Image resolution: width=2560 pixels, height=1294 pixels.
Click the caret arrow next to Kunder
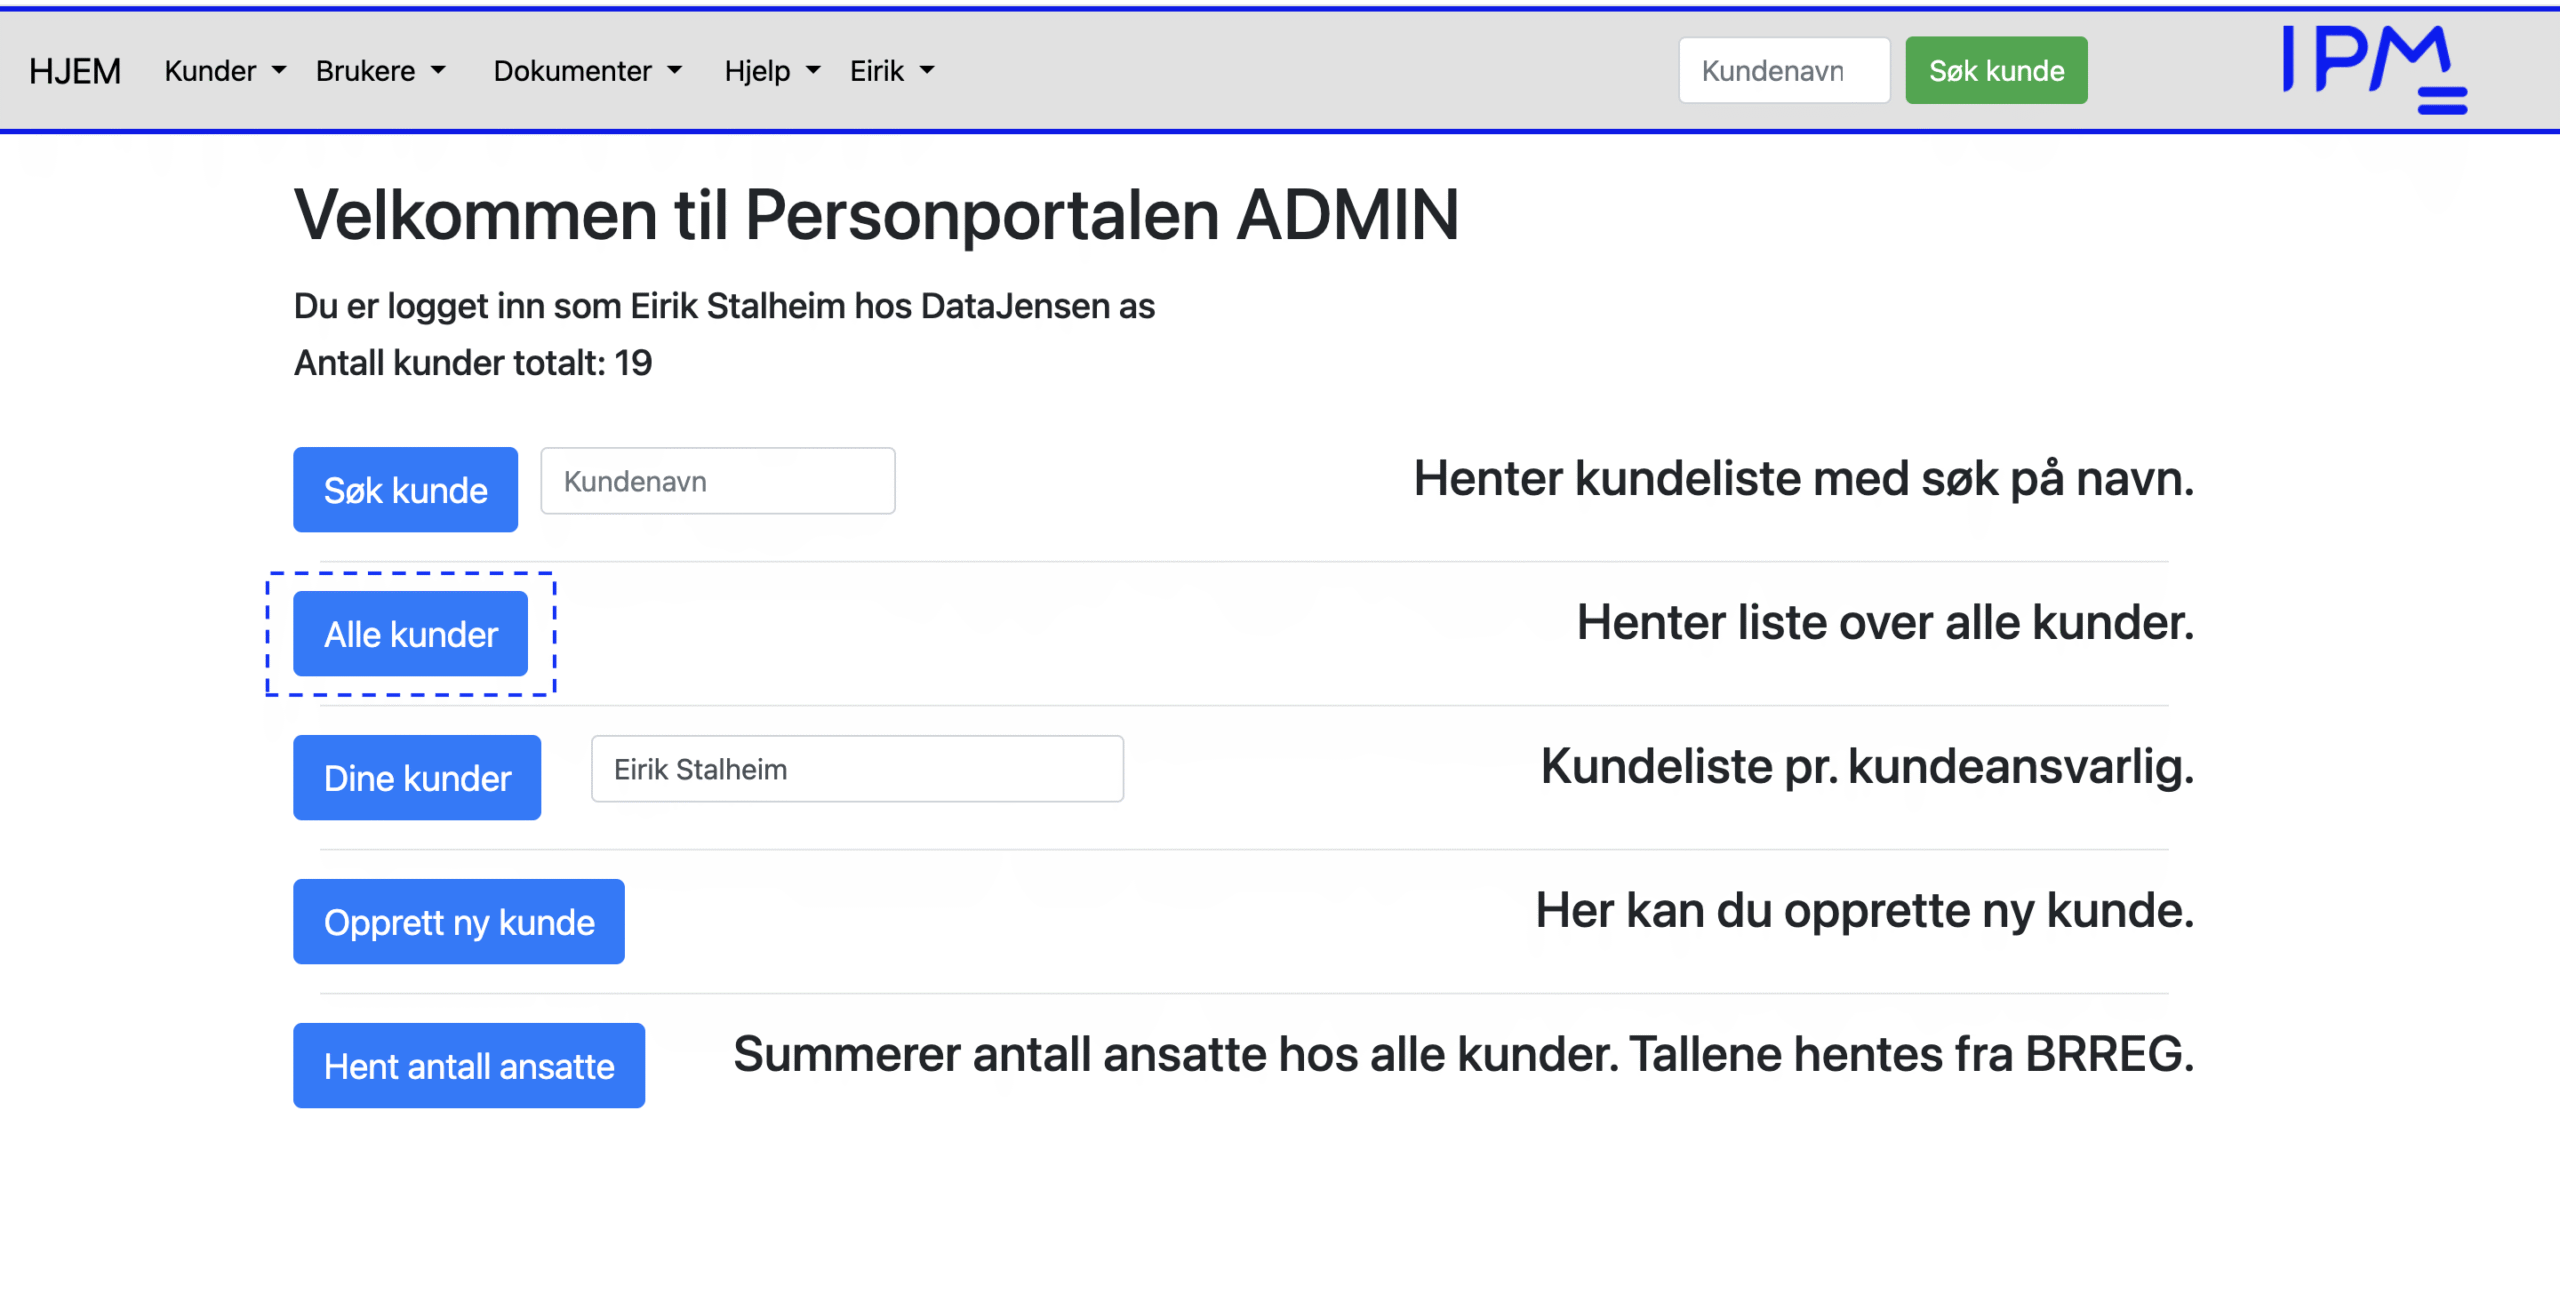tap(279, 71)
